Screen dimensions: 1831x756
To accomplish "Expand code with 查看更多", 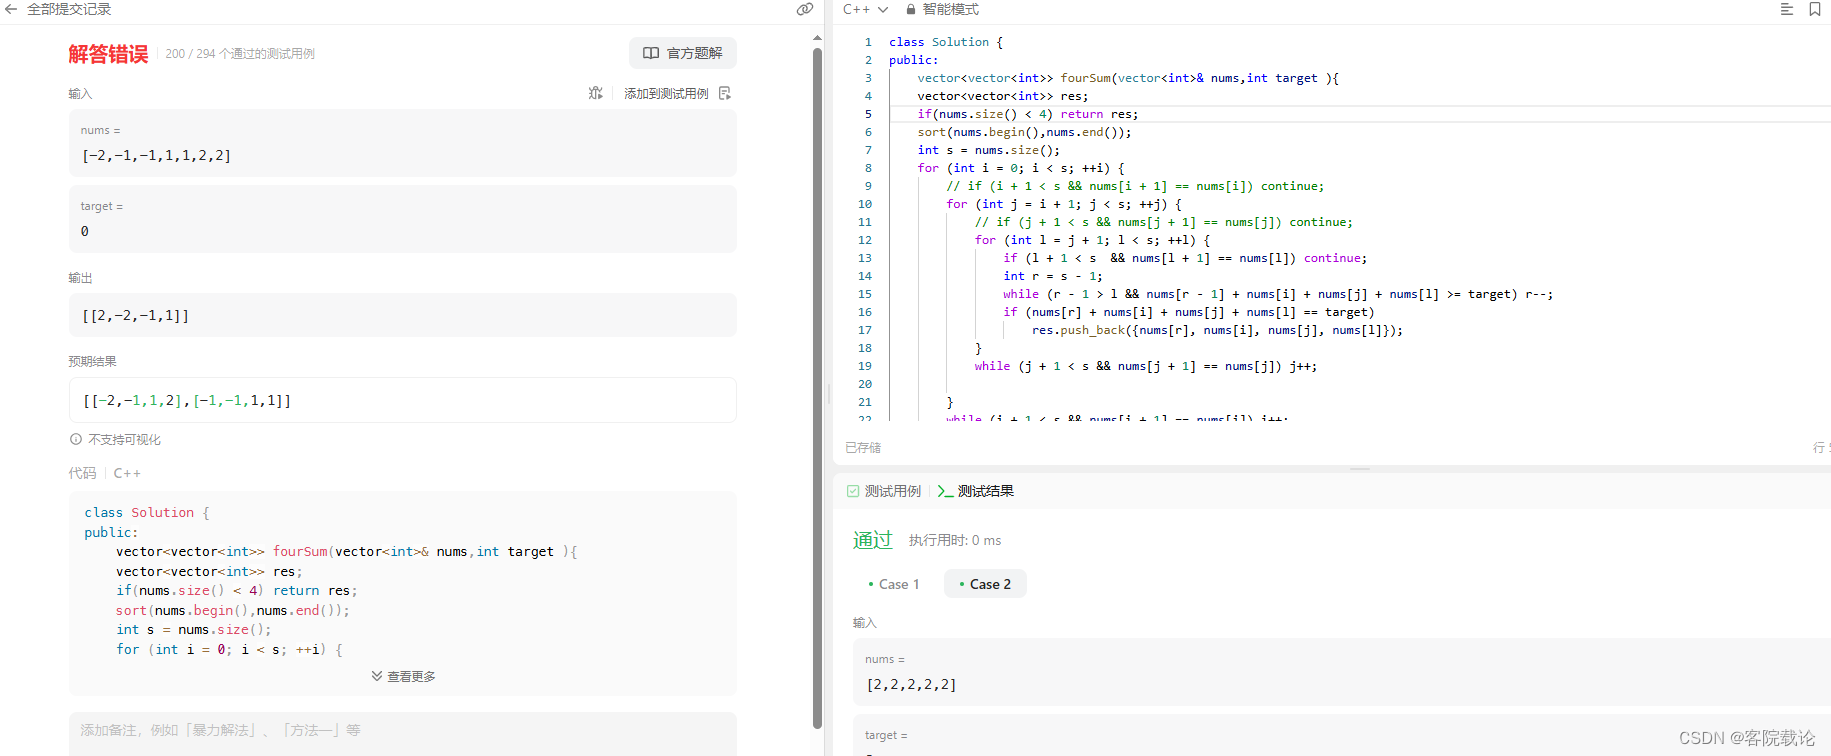I will click(x=403, y=676).
